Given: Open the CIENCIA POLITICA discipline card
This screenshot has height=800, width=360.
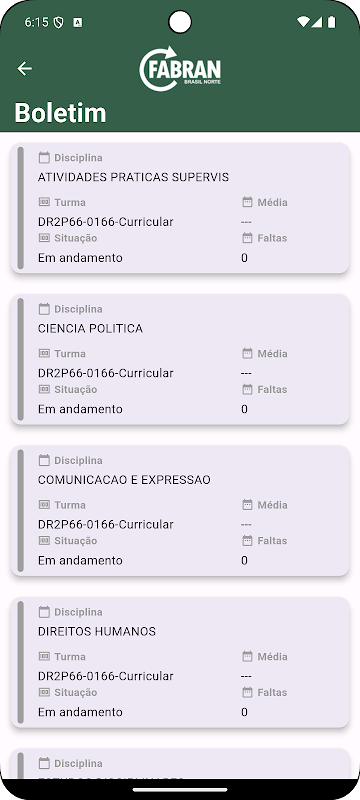Looking at the screenshot, I should (180, 359).
